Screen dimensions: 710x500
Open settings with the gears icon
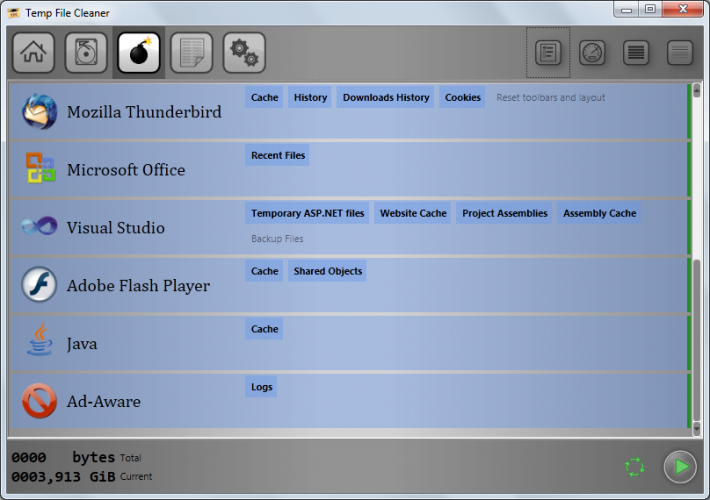(x=244, y=53)
